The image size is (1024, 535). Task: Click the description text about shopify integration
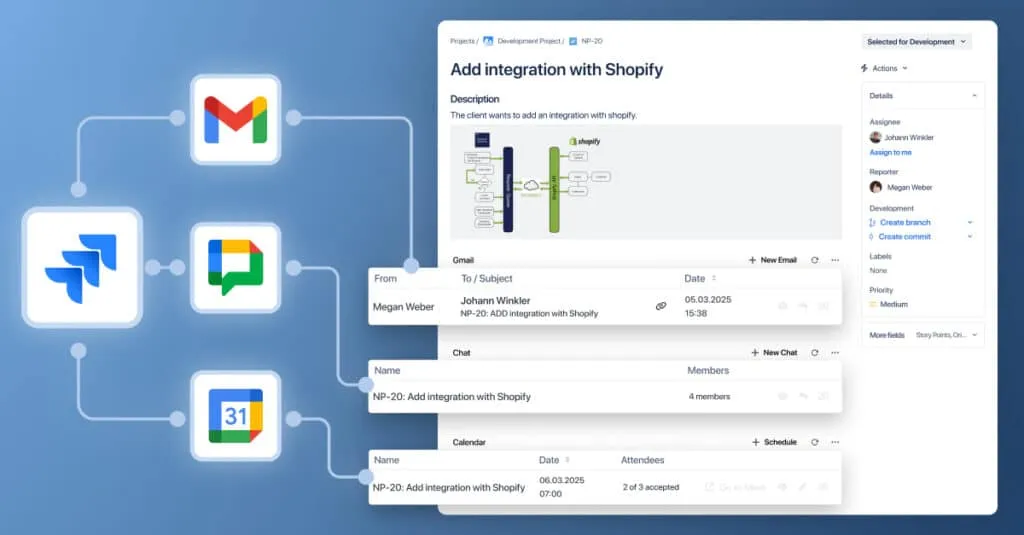click(543, 115)
